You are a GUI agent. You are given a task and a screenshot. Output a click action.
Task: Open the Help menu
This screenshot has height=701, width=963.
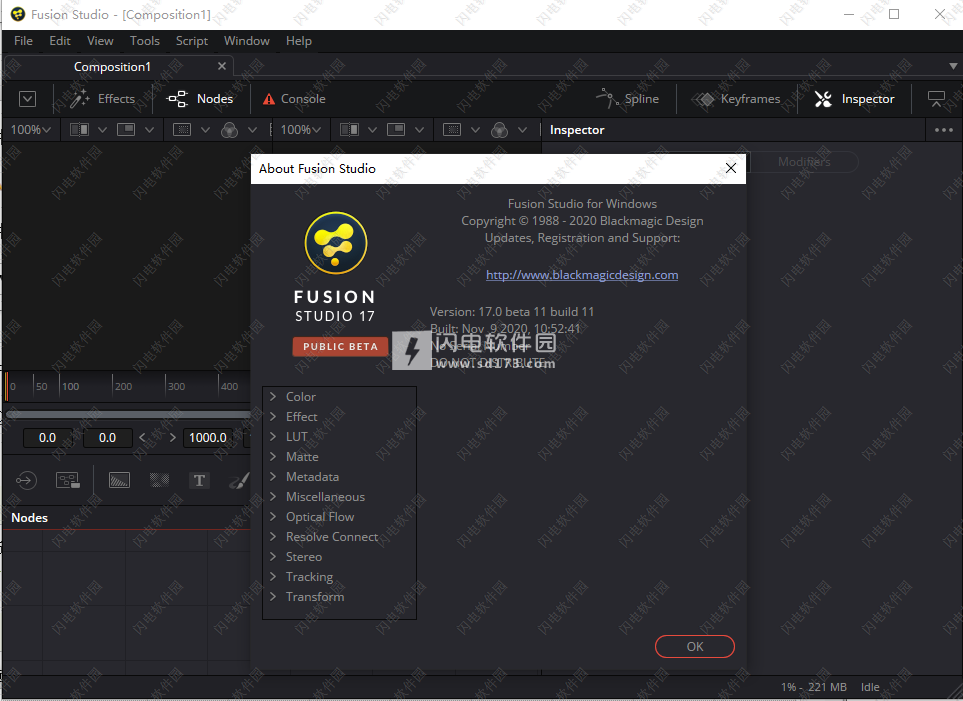(x=298, y=41)
